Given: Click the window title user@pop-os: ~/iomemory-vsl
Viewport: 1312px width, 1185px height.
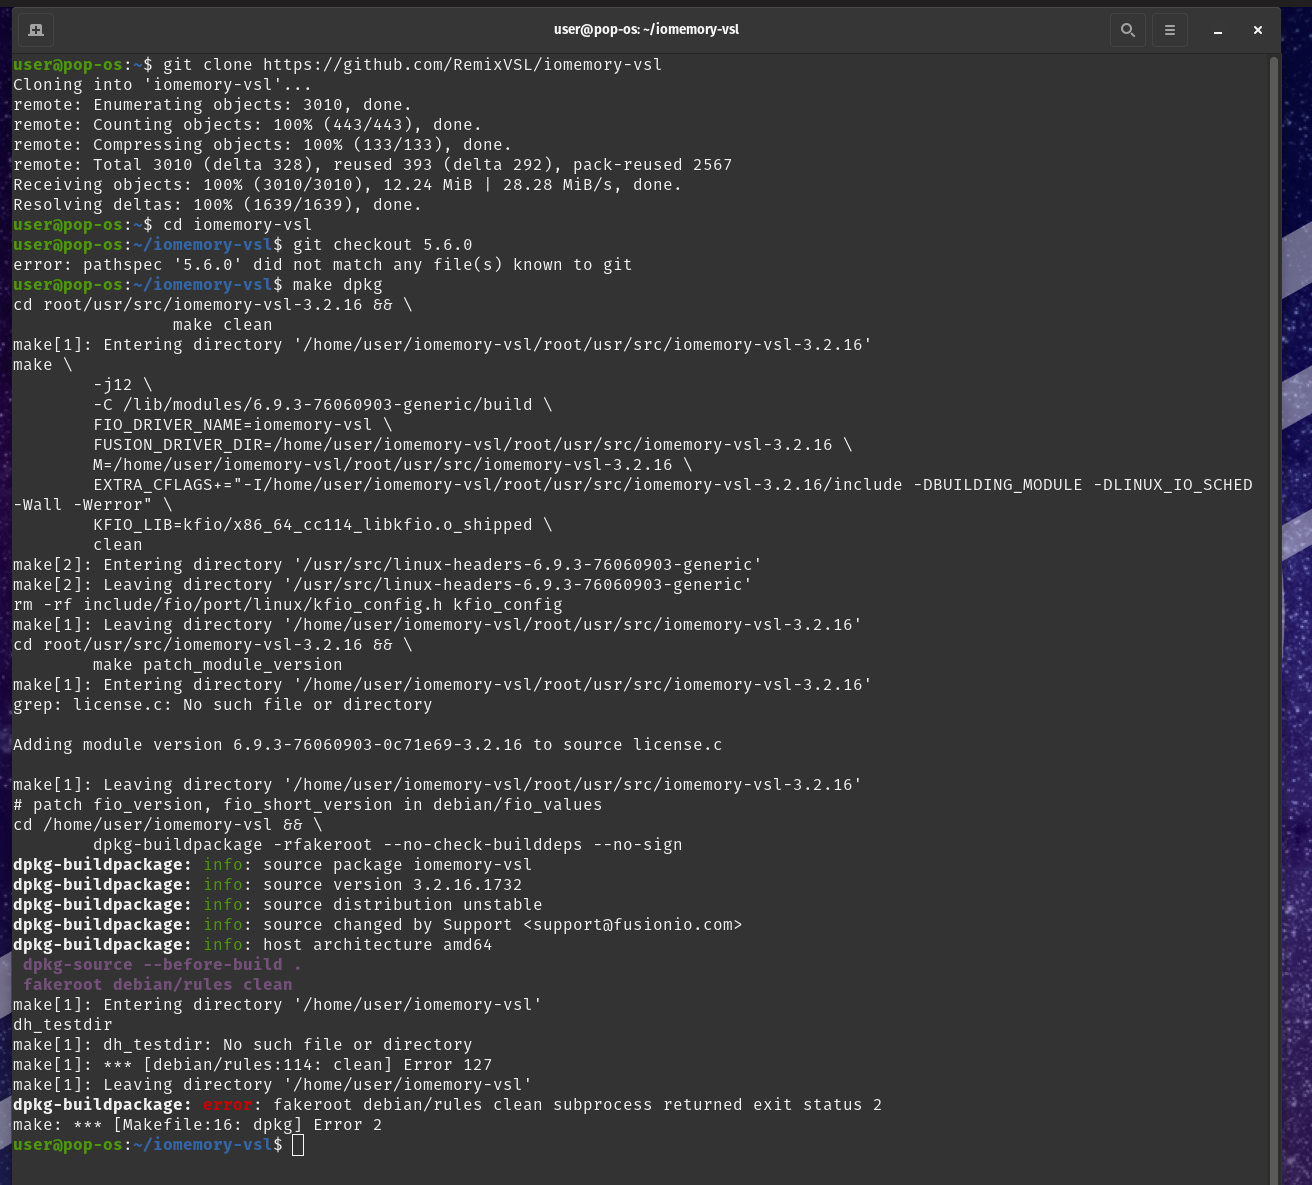Looking at the screenshot, I should point(646,29).
